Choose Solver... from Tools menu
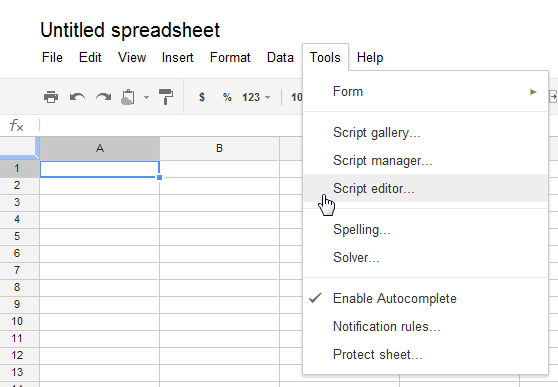The height and width of the screenshot is (387, 558). tap(425, 257)
